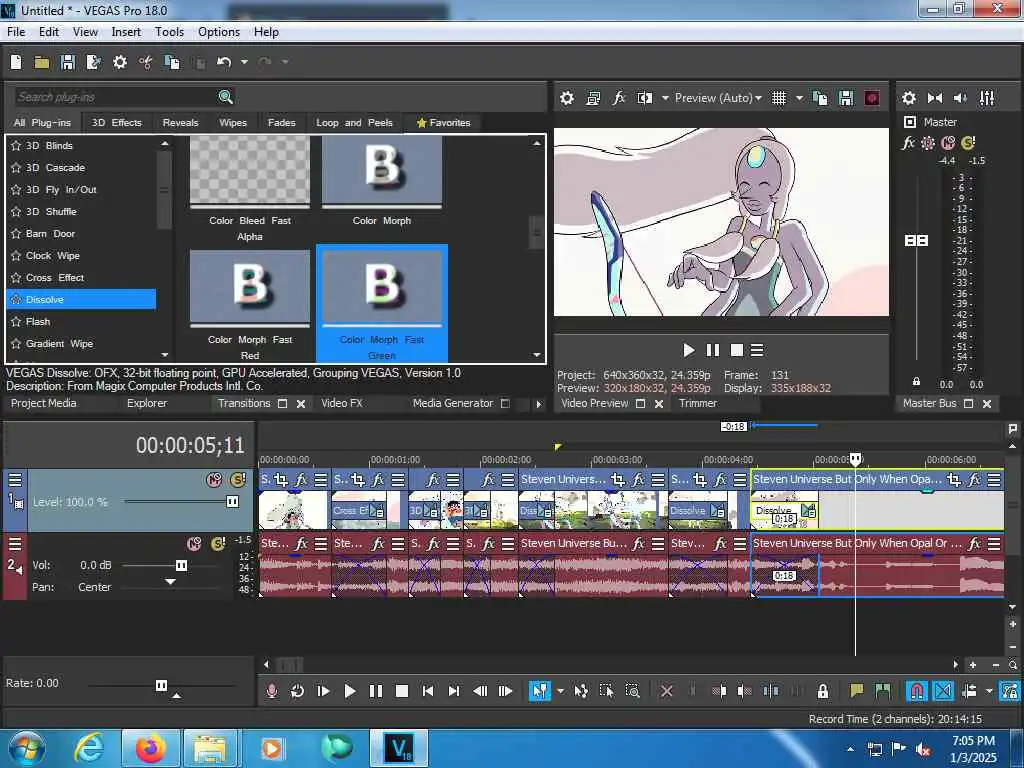
Task: Click the Record microphone button
Action: pyautogui.click(x=272, y=690)
